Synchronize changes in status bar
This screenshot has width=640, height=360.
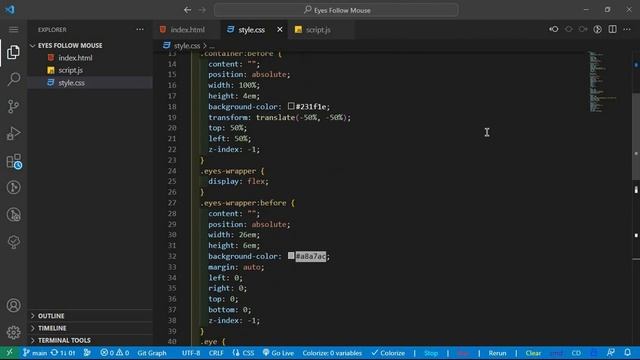coord(63,353)
